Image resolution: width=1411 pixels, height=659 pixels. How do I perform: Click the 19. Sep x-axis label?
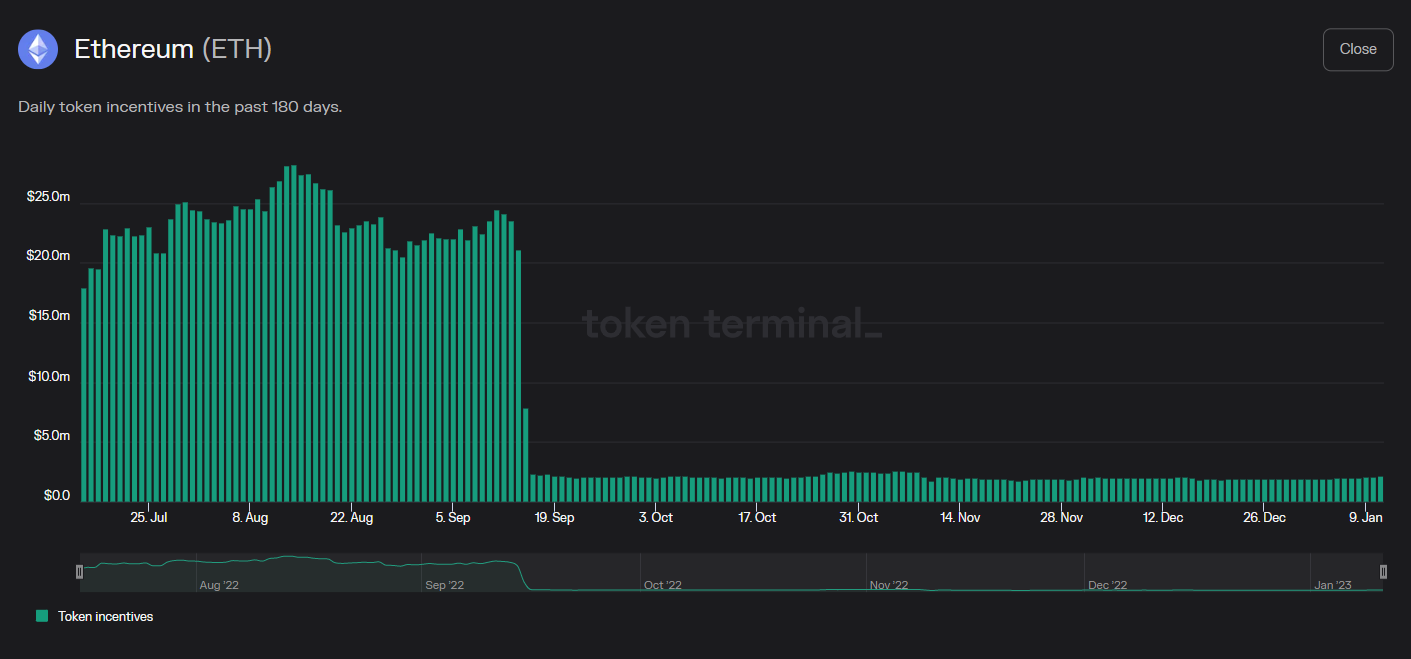tap(555, 517)
